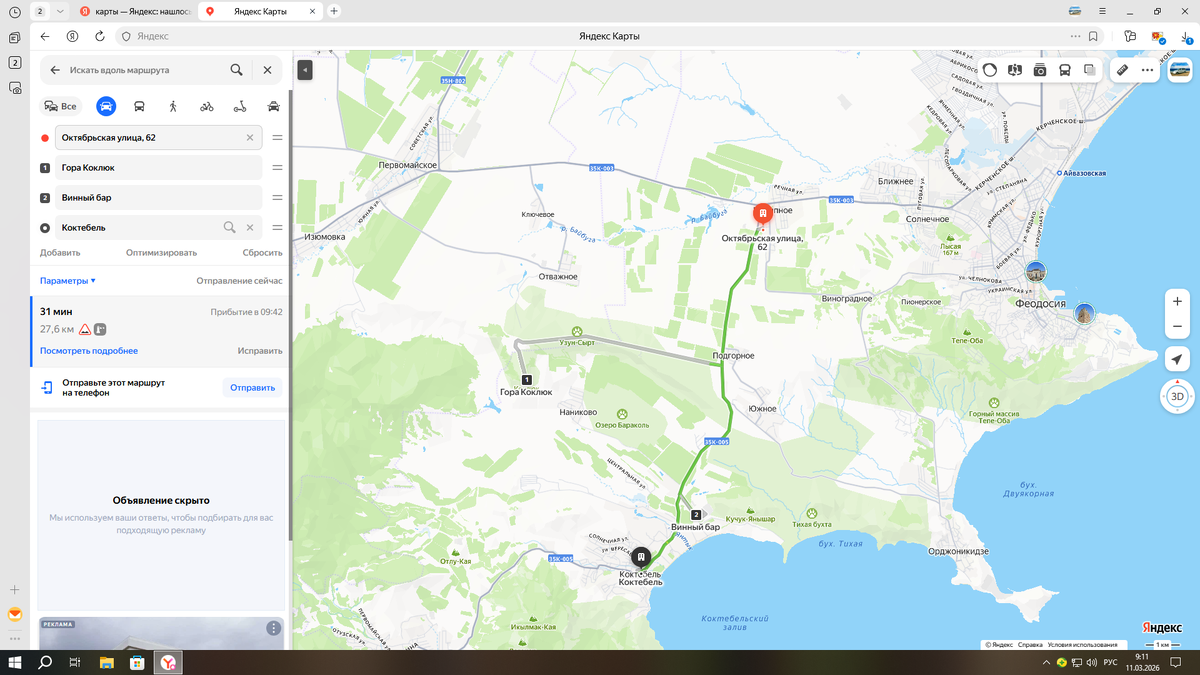Screen dimensions: 1200x675
Task: Close the route search panel
Action: point(267,70)
